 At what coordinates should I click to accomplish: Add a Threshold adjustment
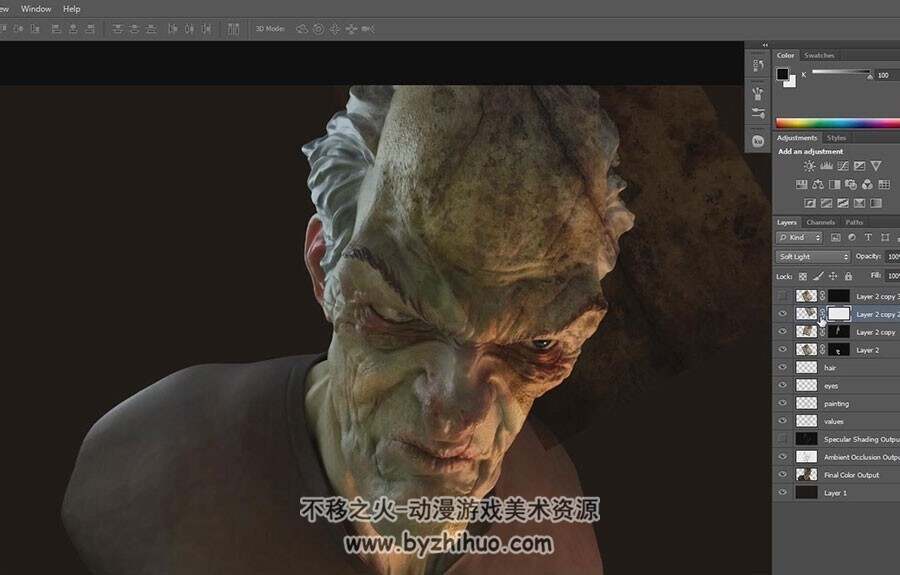point(843,203)
